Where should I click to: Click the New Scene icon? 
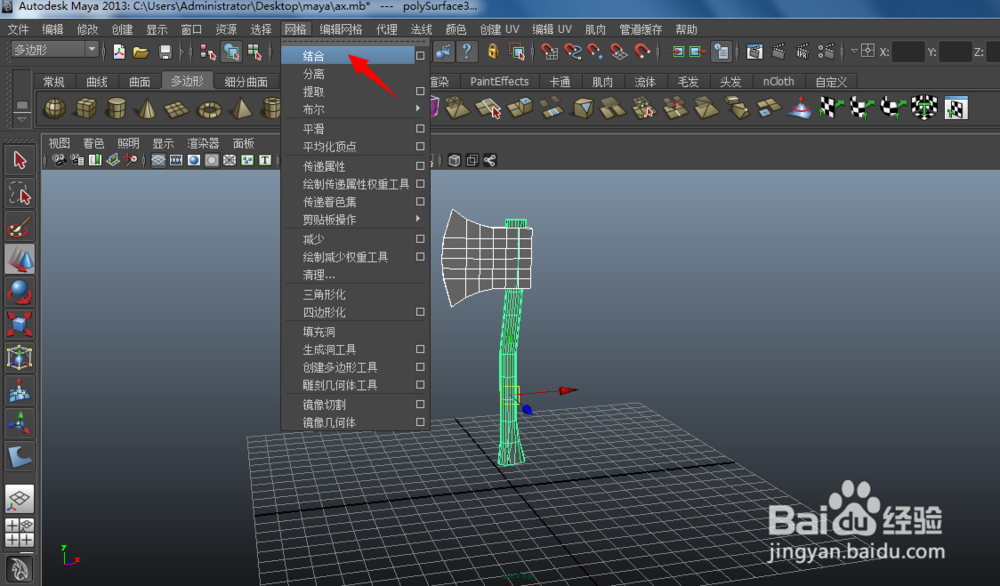[119, 52]
